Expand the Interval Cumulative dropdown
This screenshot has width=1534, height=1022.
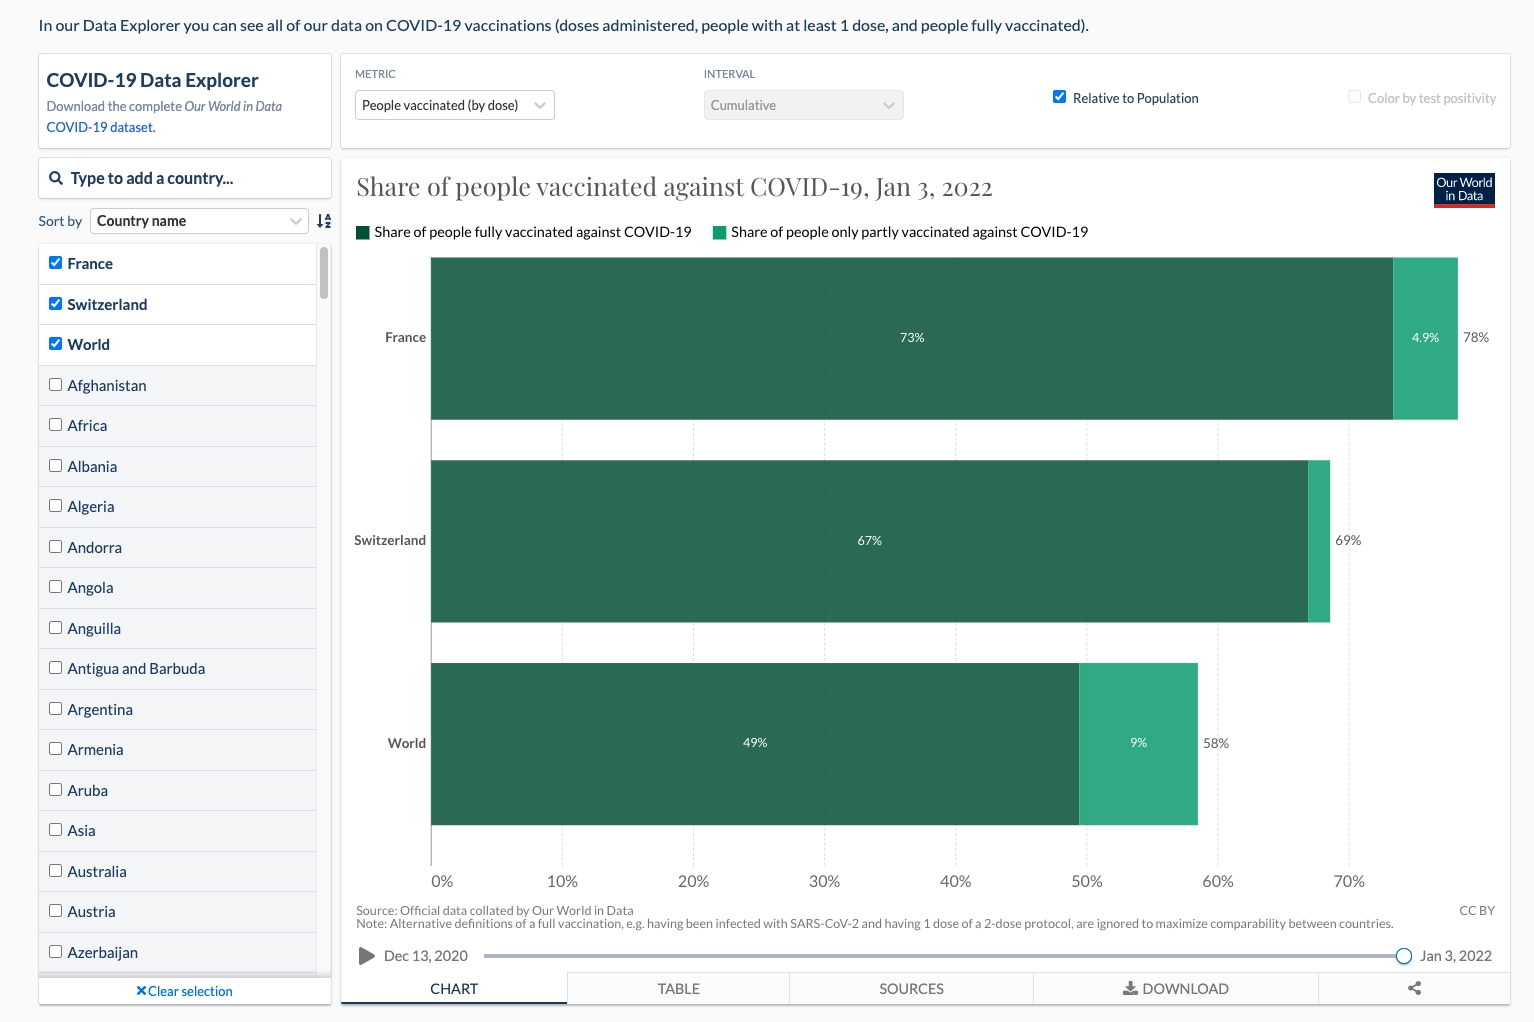[803, 105]
